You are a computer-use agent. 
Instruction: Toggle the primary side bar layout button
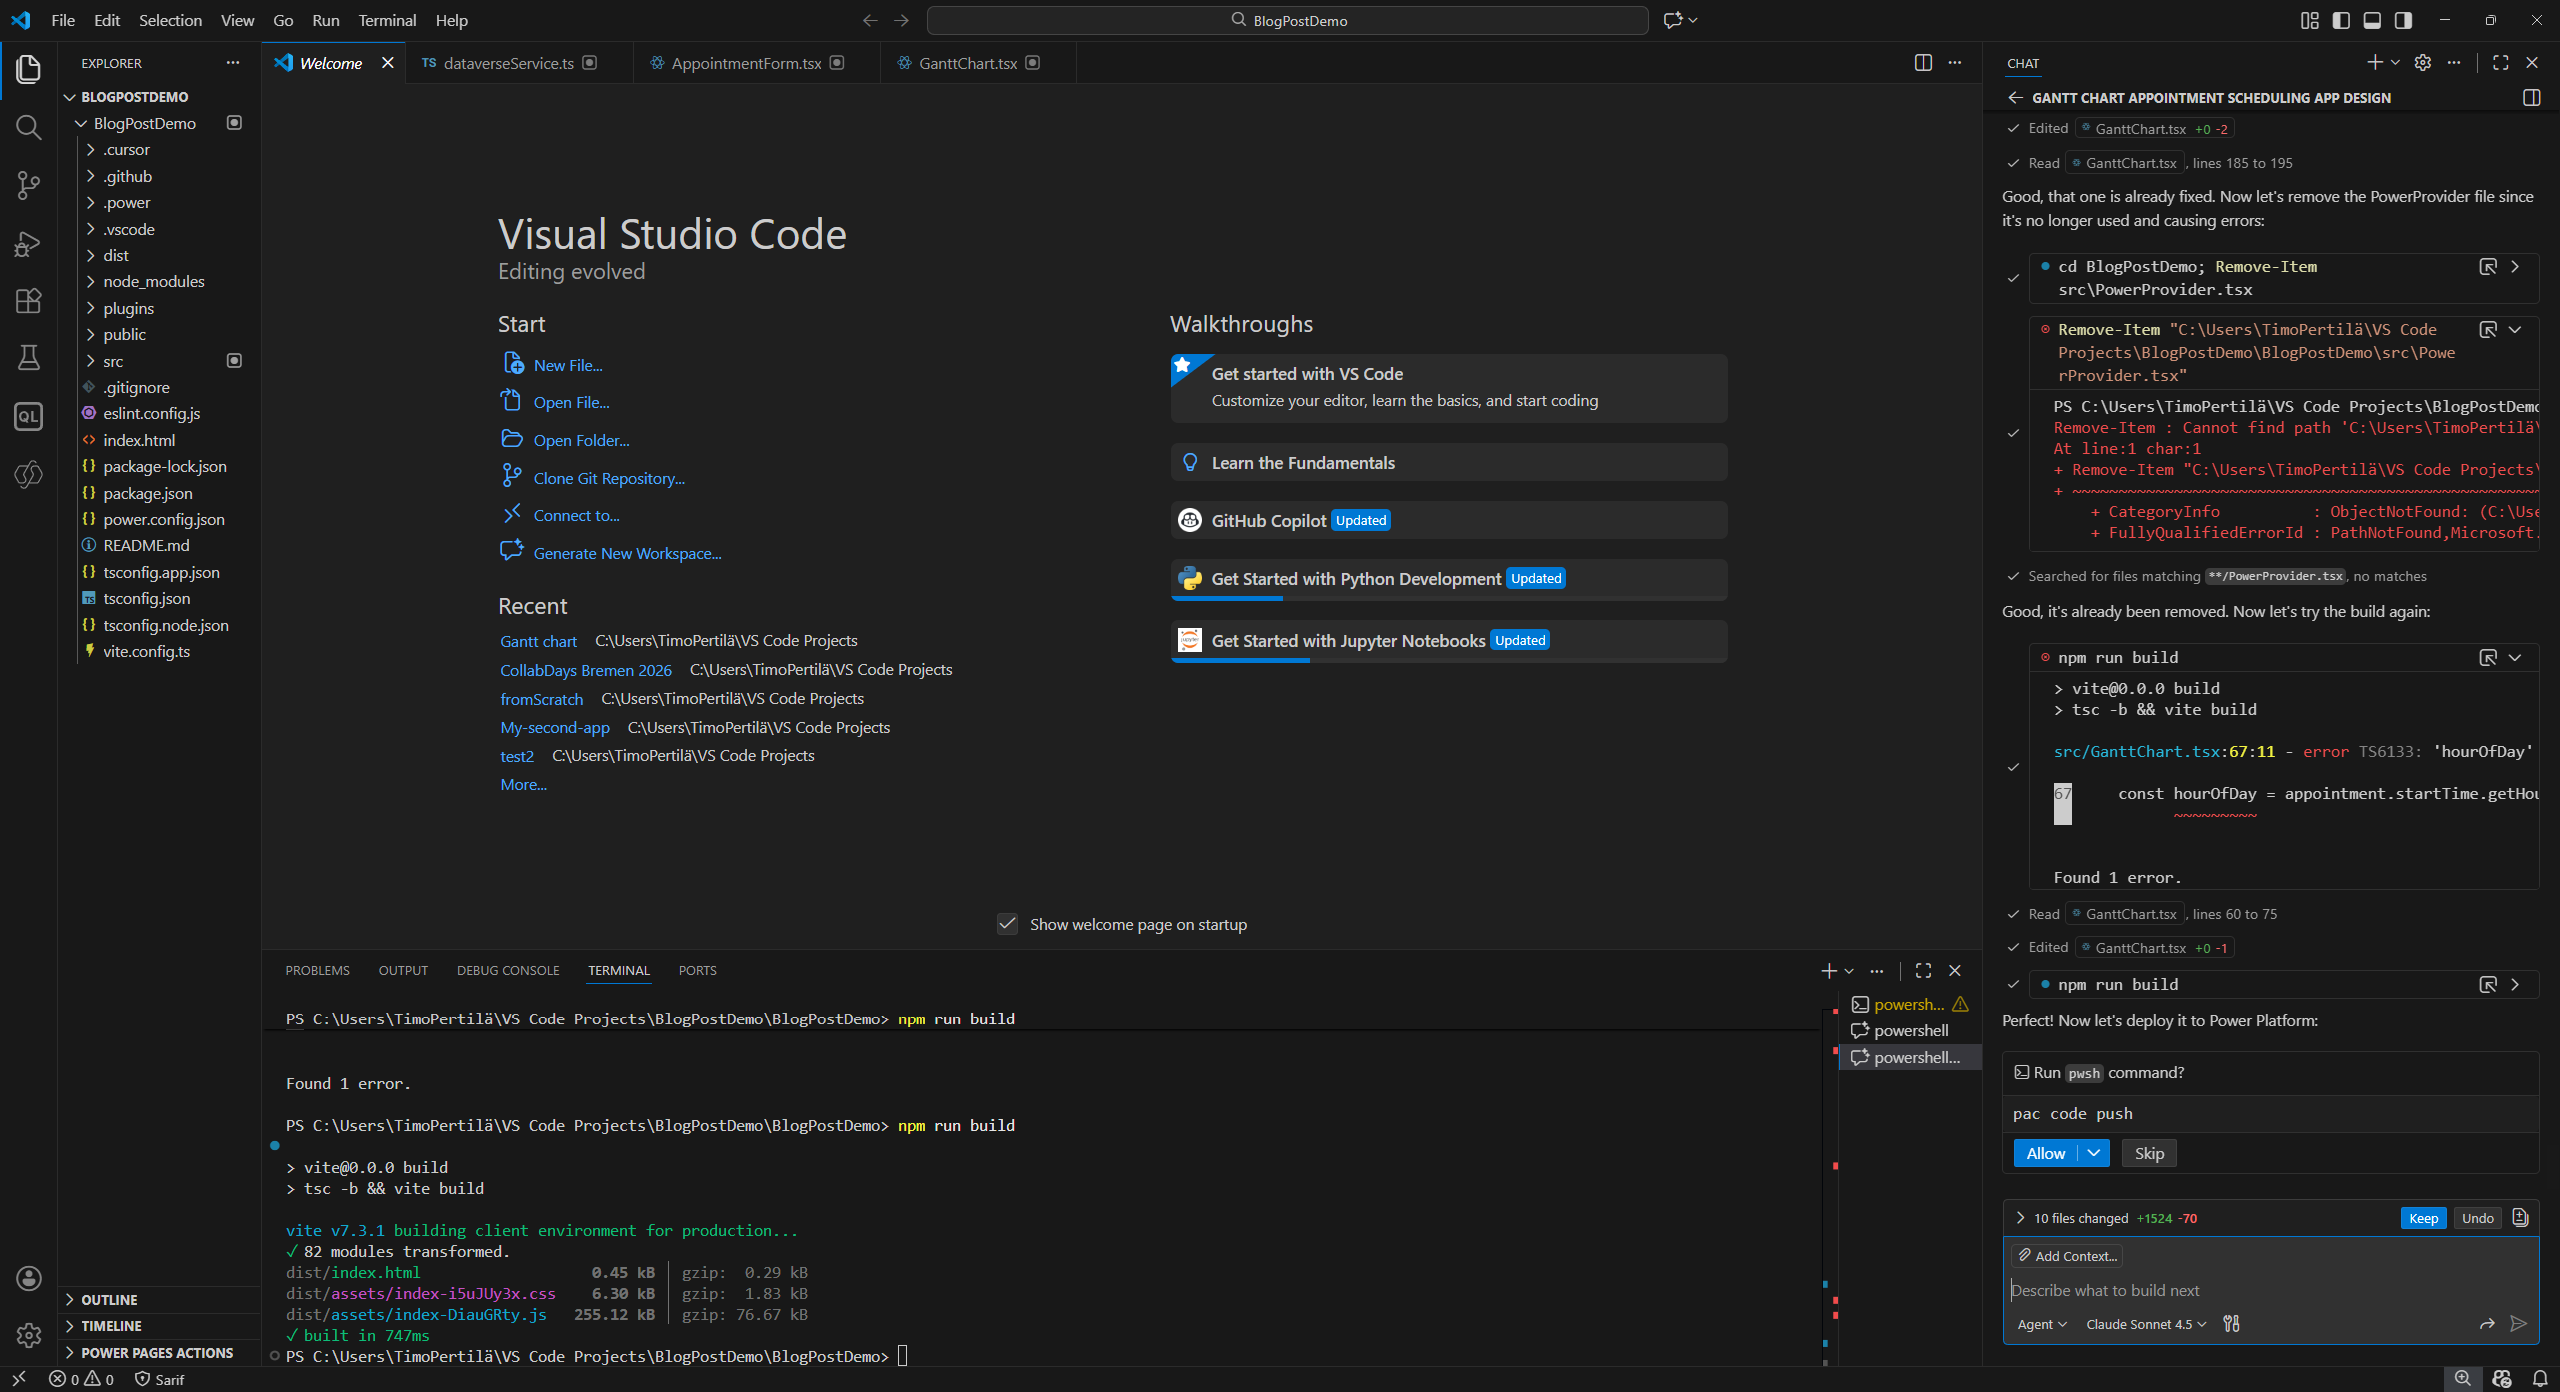(x=2340, y=20)
